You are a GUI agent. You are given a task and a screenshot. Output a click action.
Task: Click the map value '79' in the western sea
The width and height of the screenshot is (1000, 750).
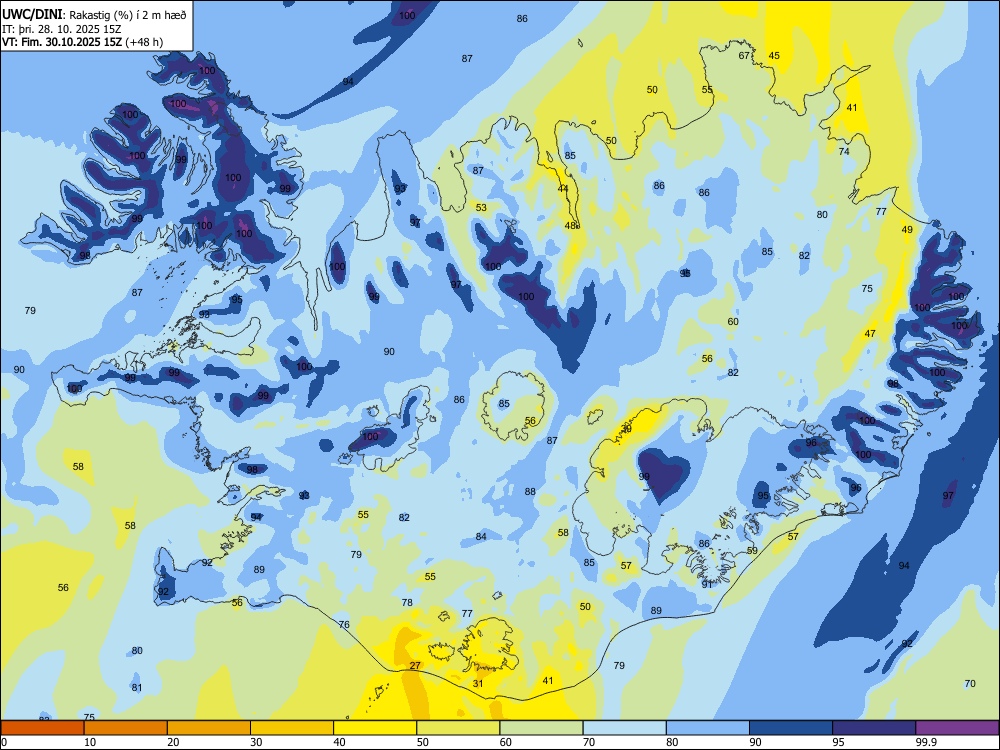click(30, 311)
